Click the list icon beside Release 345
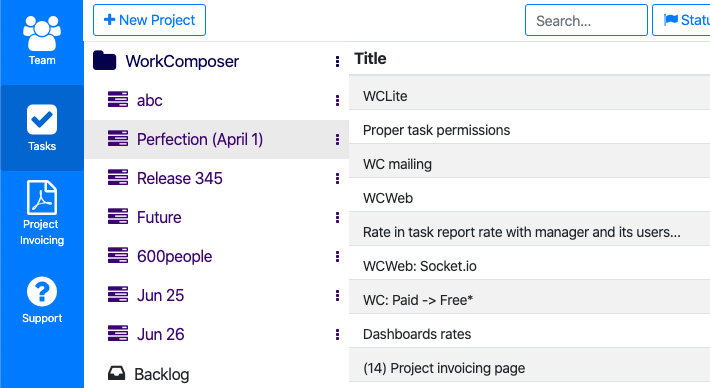710x388 pixels. 118,177
